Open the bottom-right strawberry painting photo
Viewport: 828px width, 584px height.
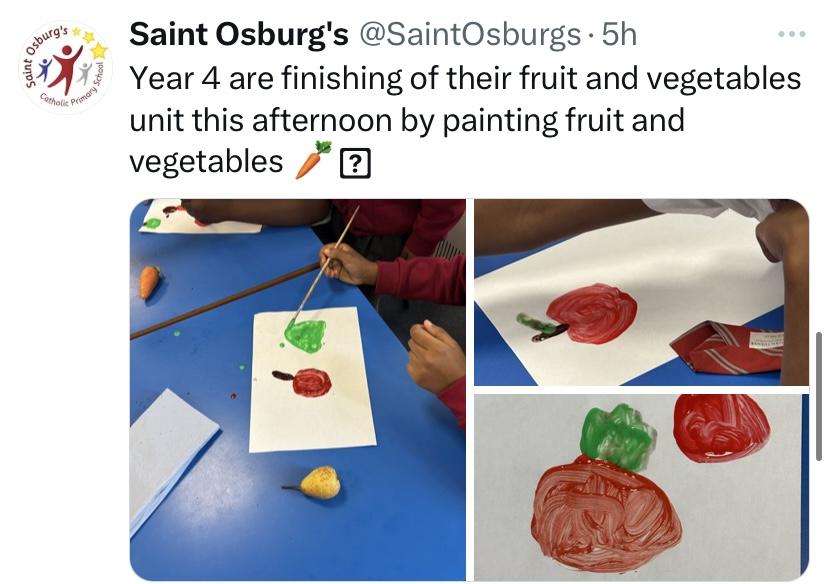tap(641, 487)
